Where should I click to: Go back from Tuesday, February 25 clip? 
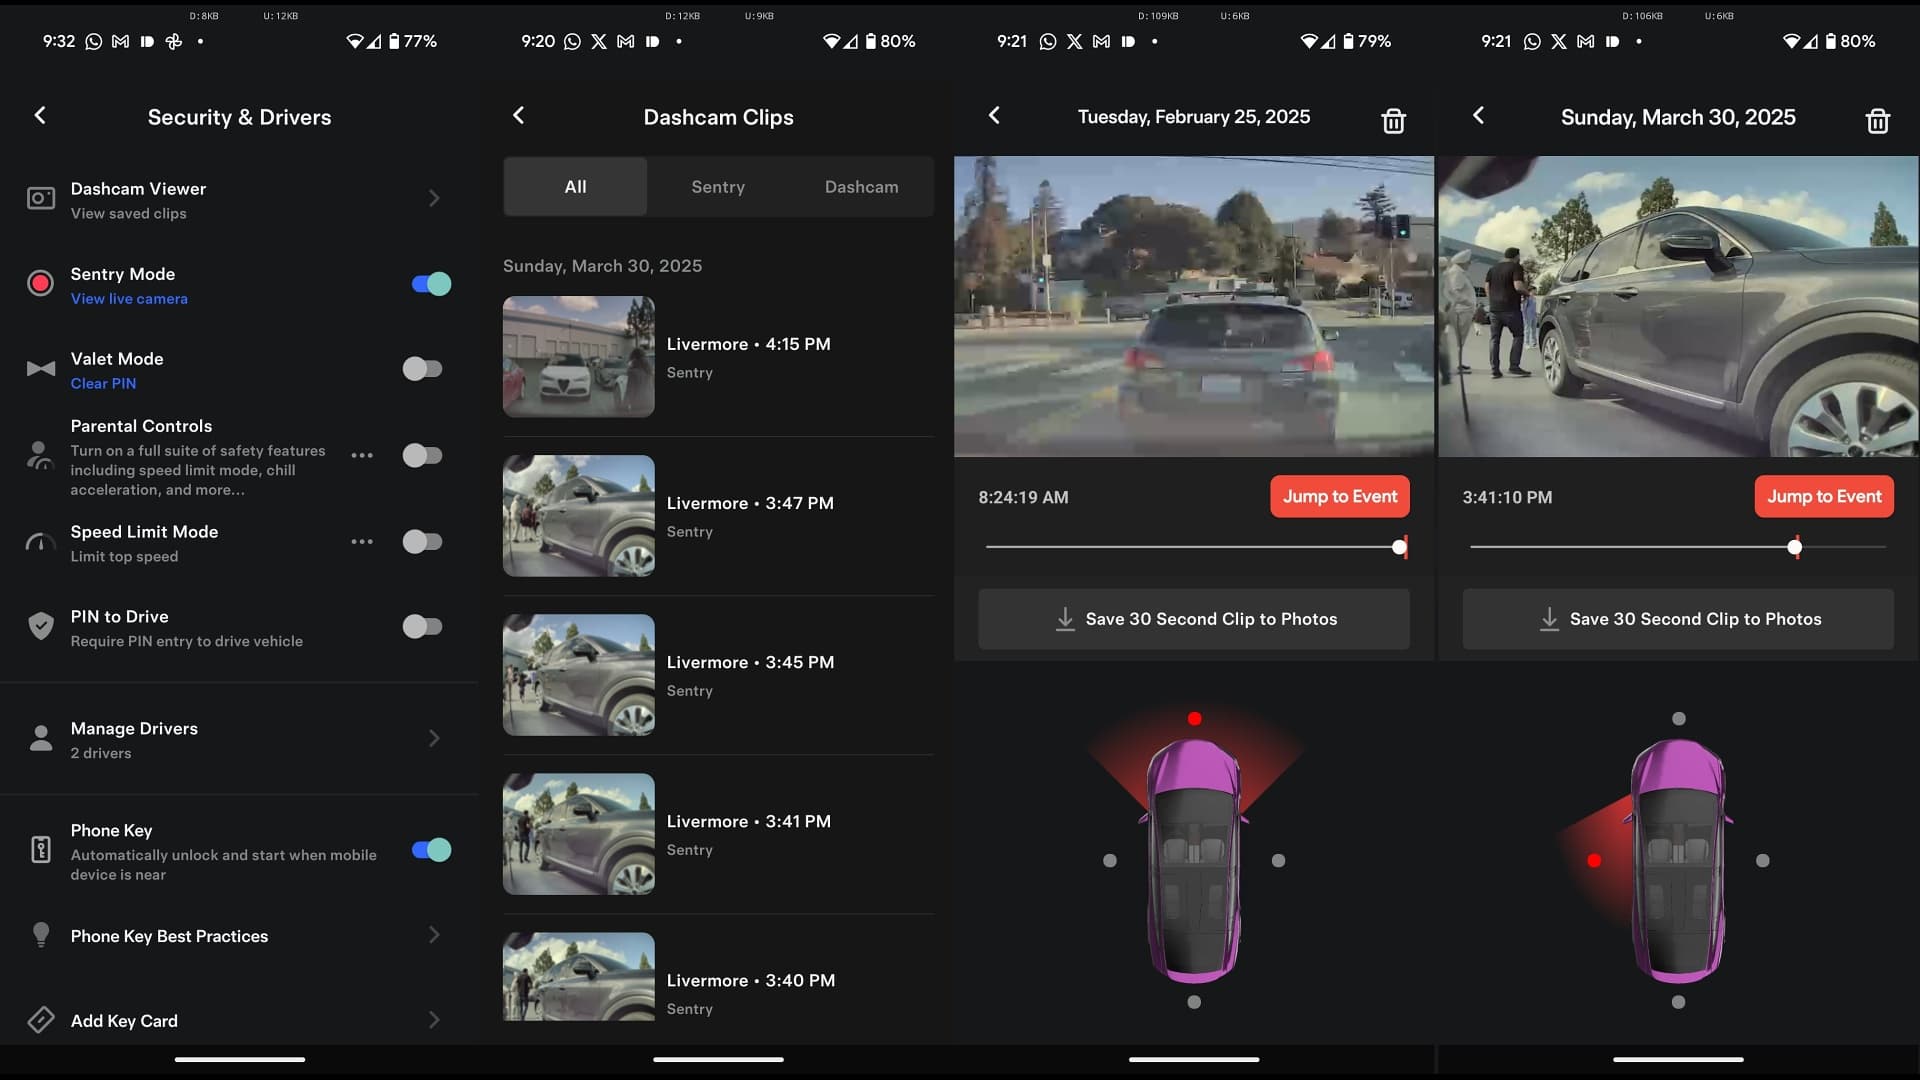tap(994, 116)
